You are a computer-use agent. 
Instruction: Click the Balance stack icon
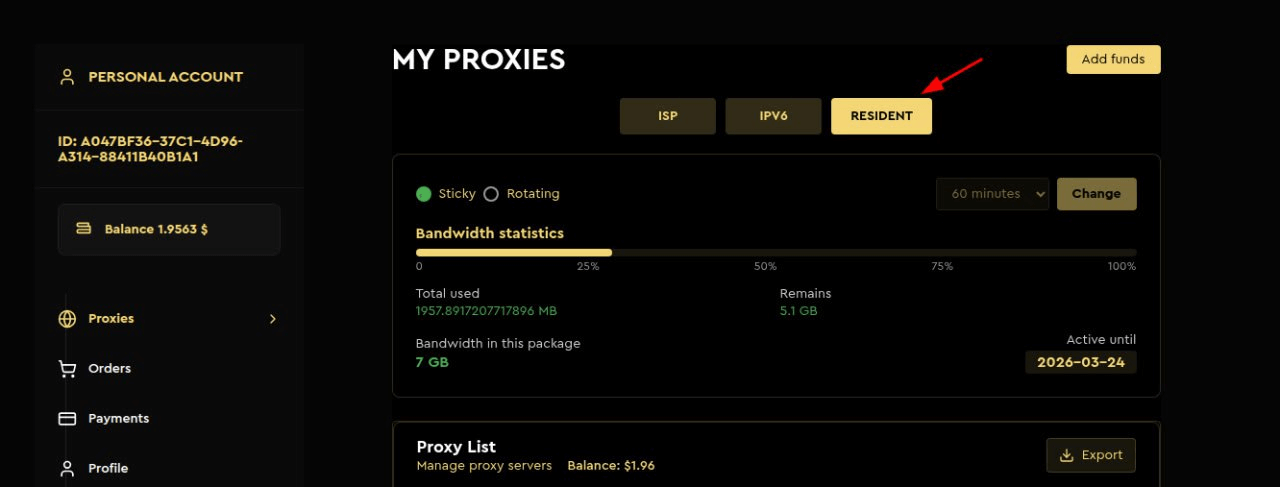(x=84, y=229)
